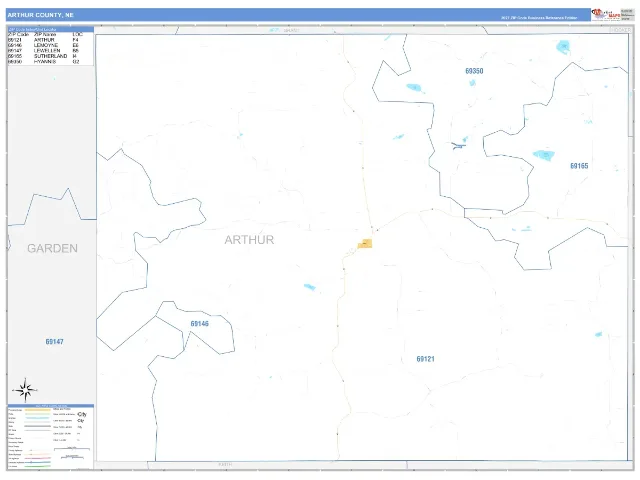Click the scale bar in the legend
Viewport: 640px width, 480px height.
(x=72, y=449)
